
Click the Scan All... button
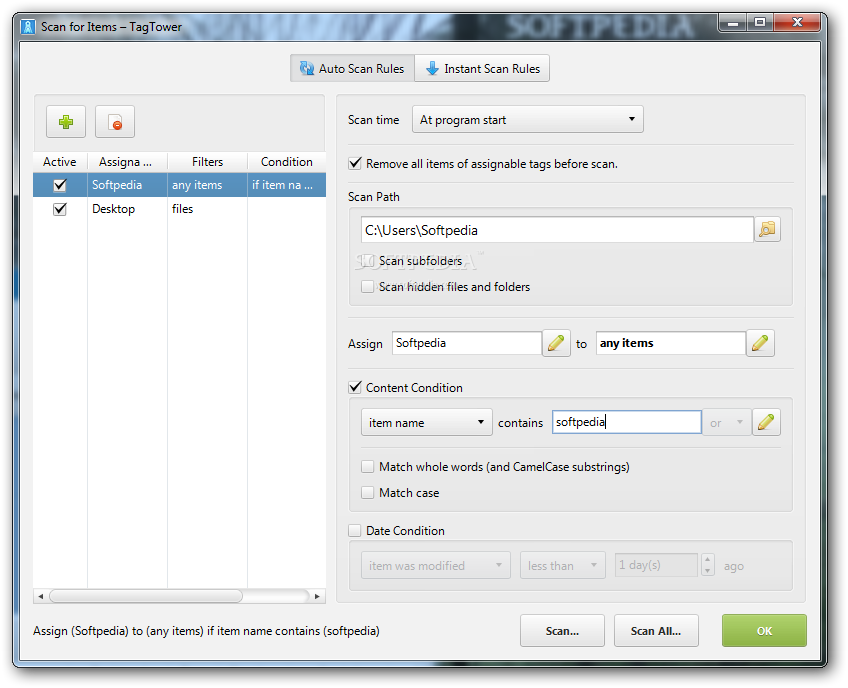(656, 631)
